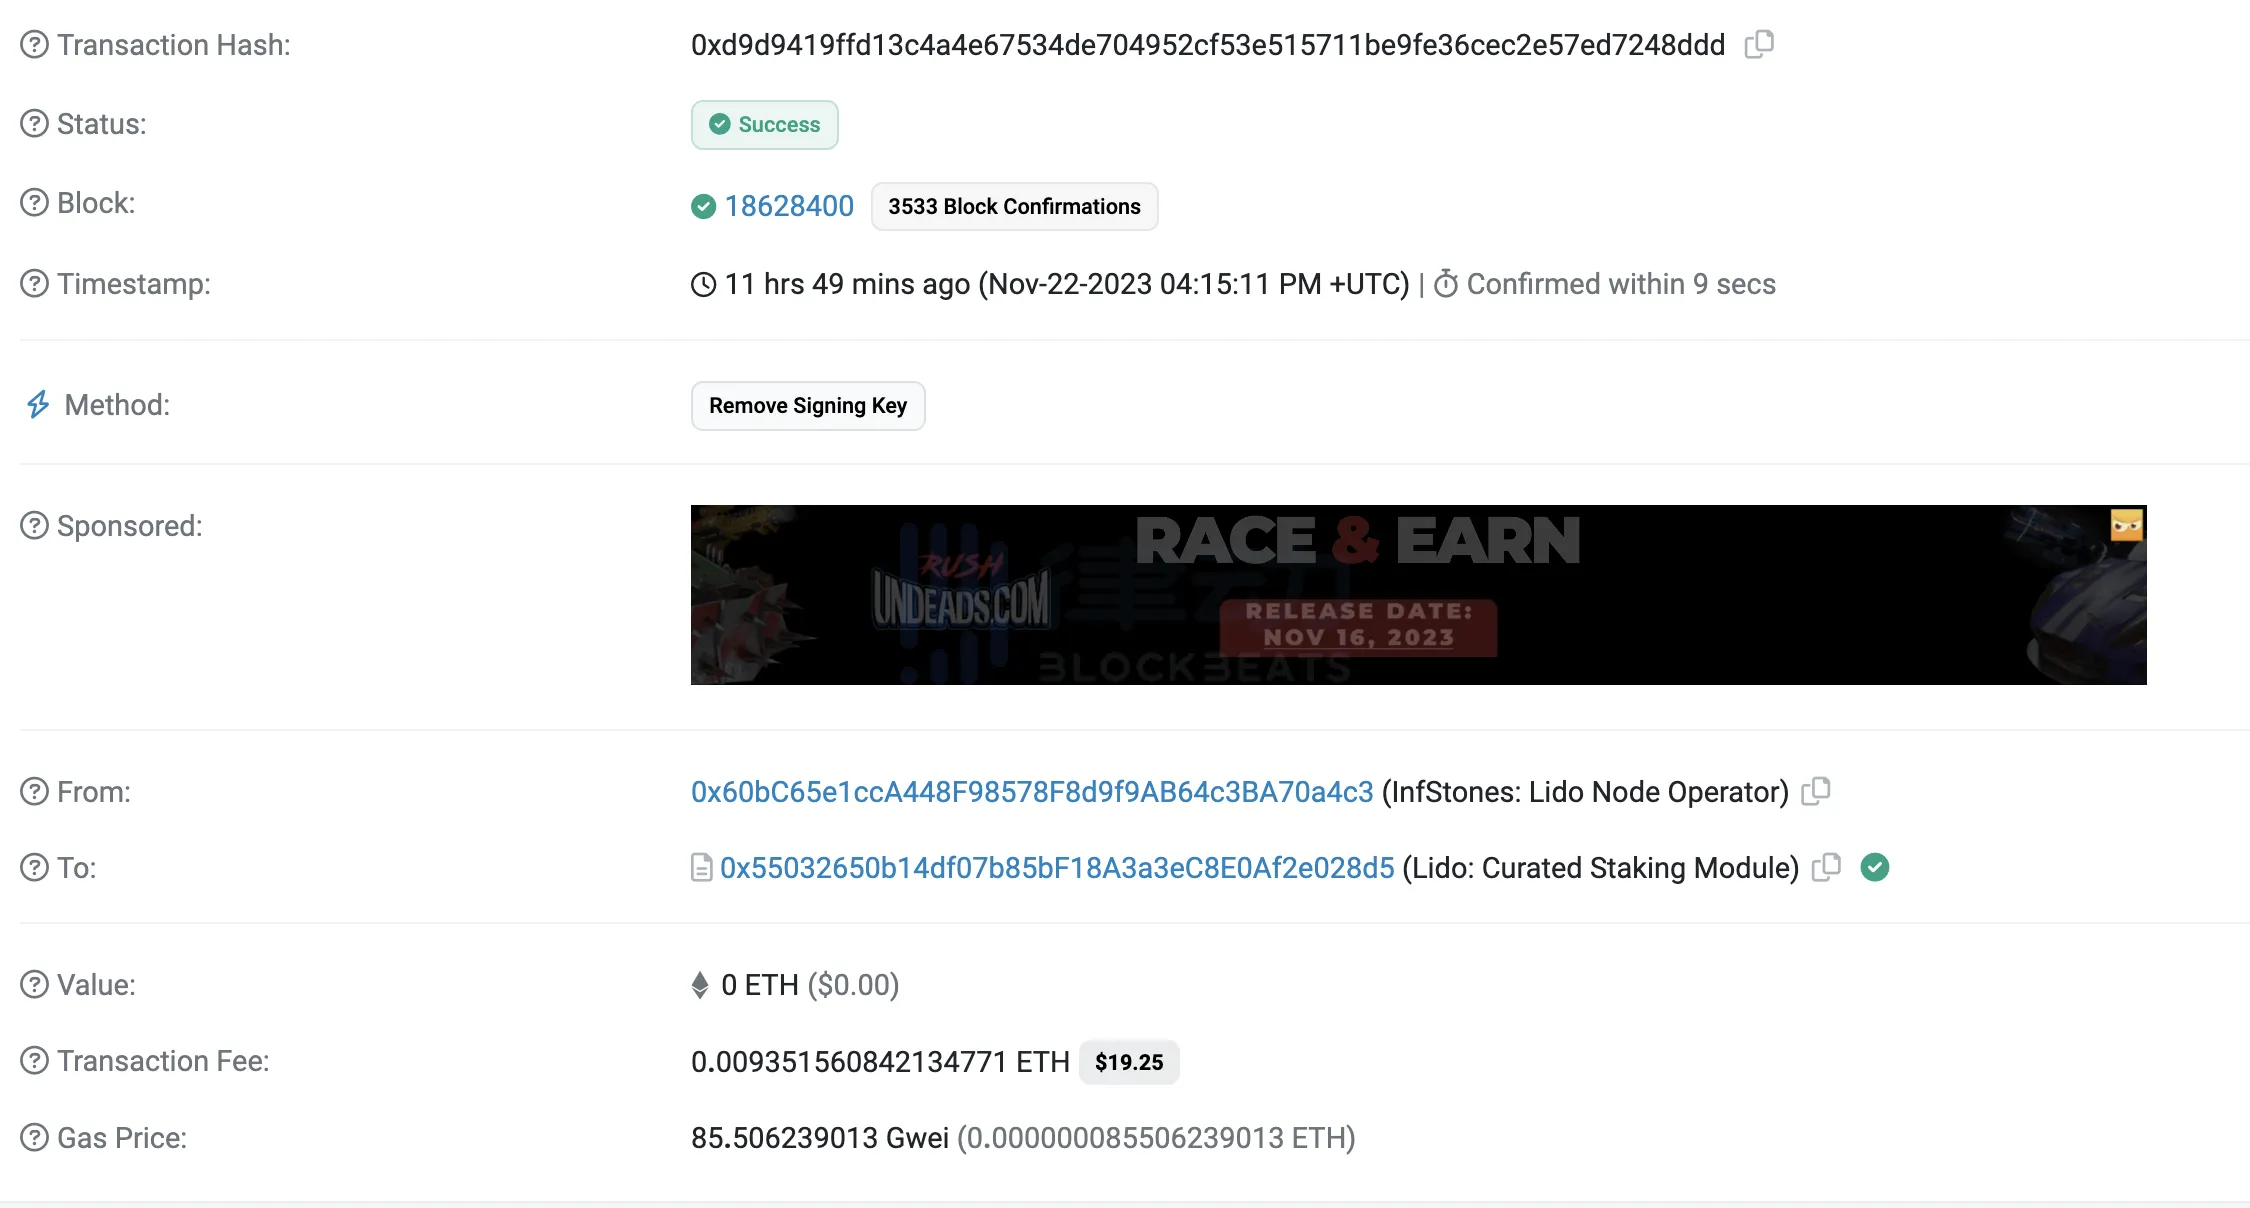Copy the From address icon
2250x1208 pixels.
pos(1817,791)
